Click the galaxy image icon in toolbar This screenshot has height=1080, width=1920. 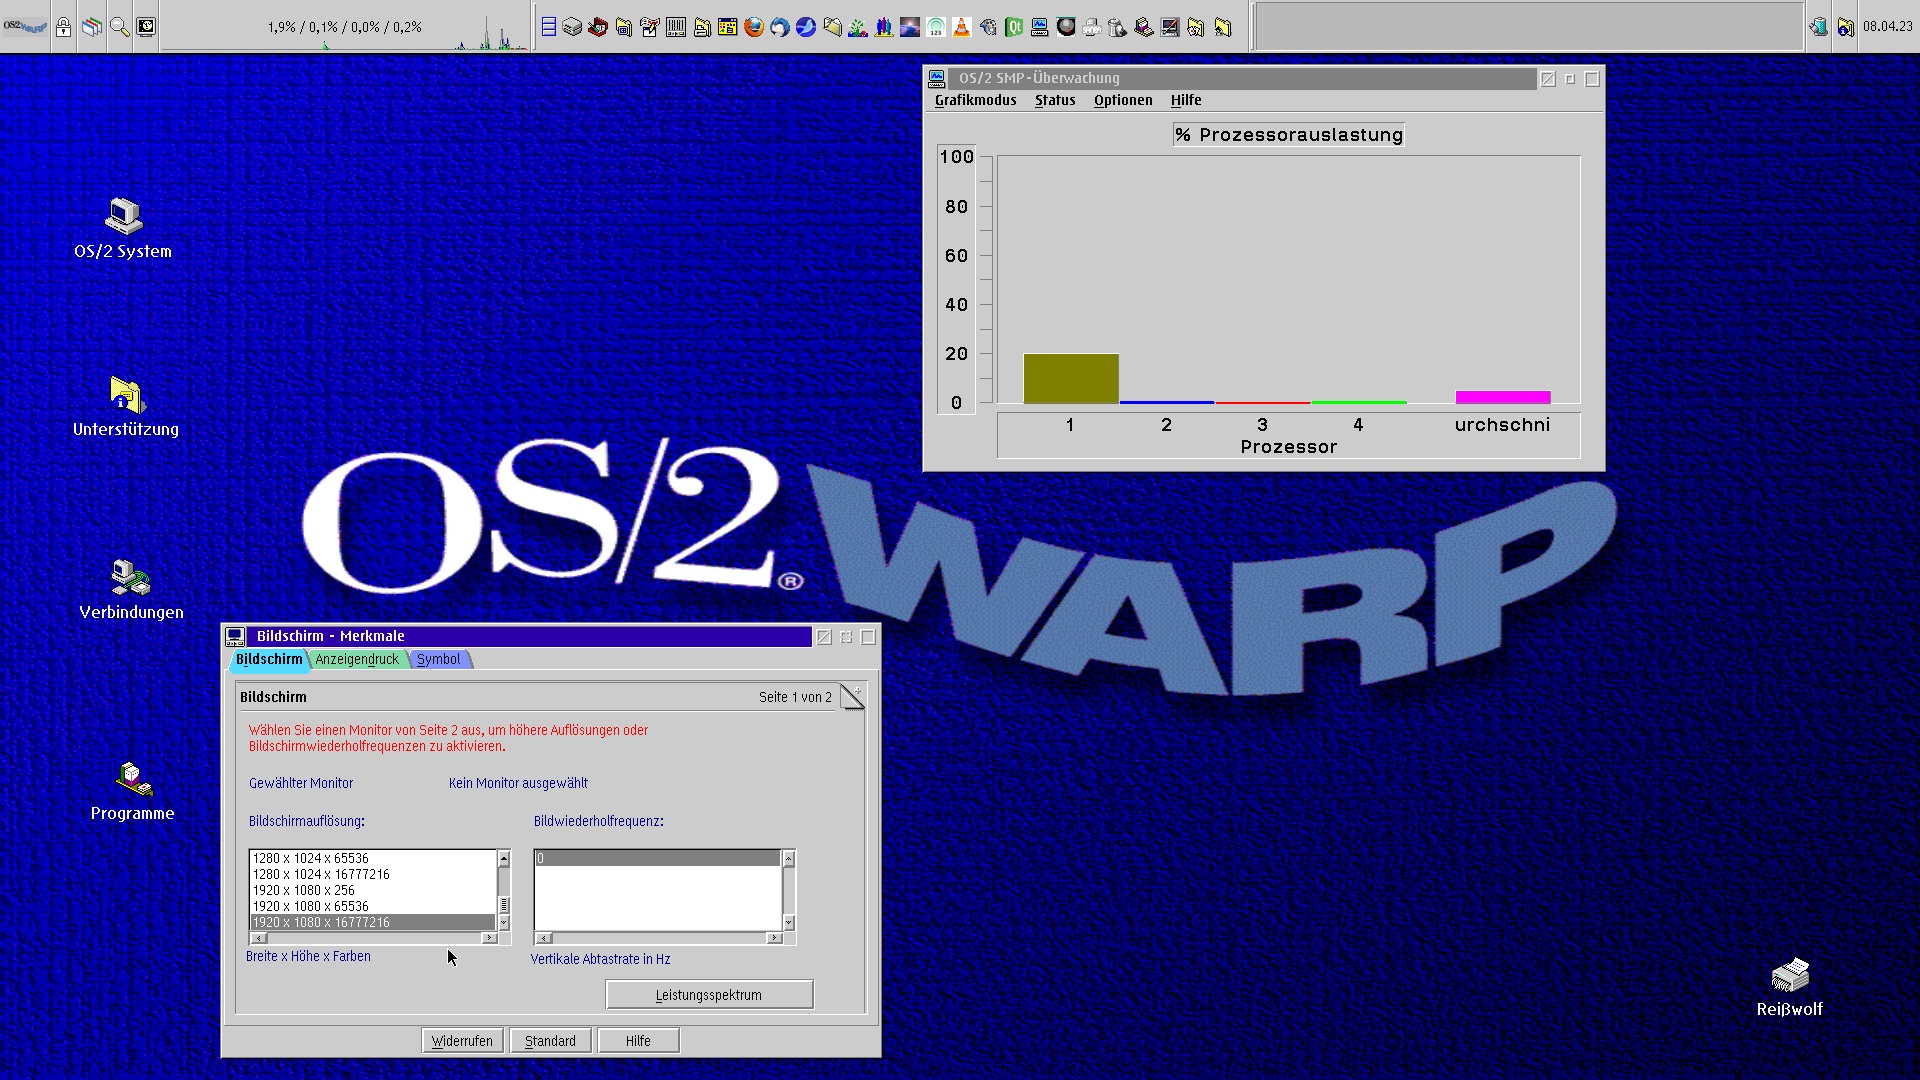coord(910,27)
